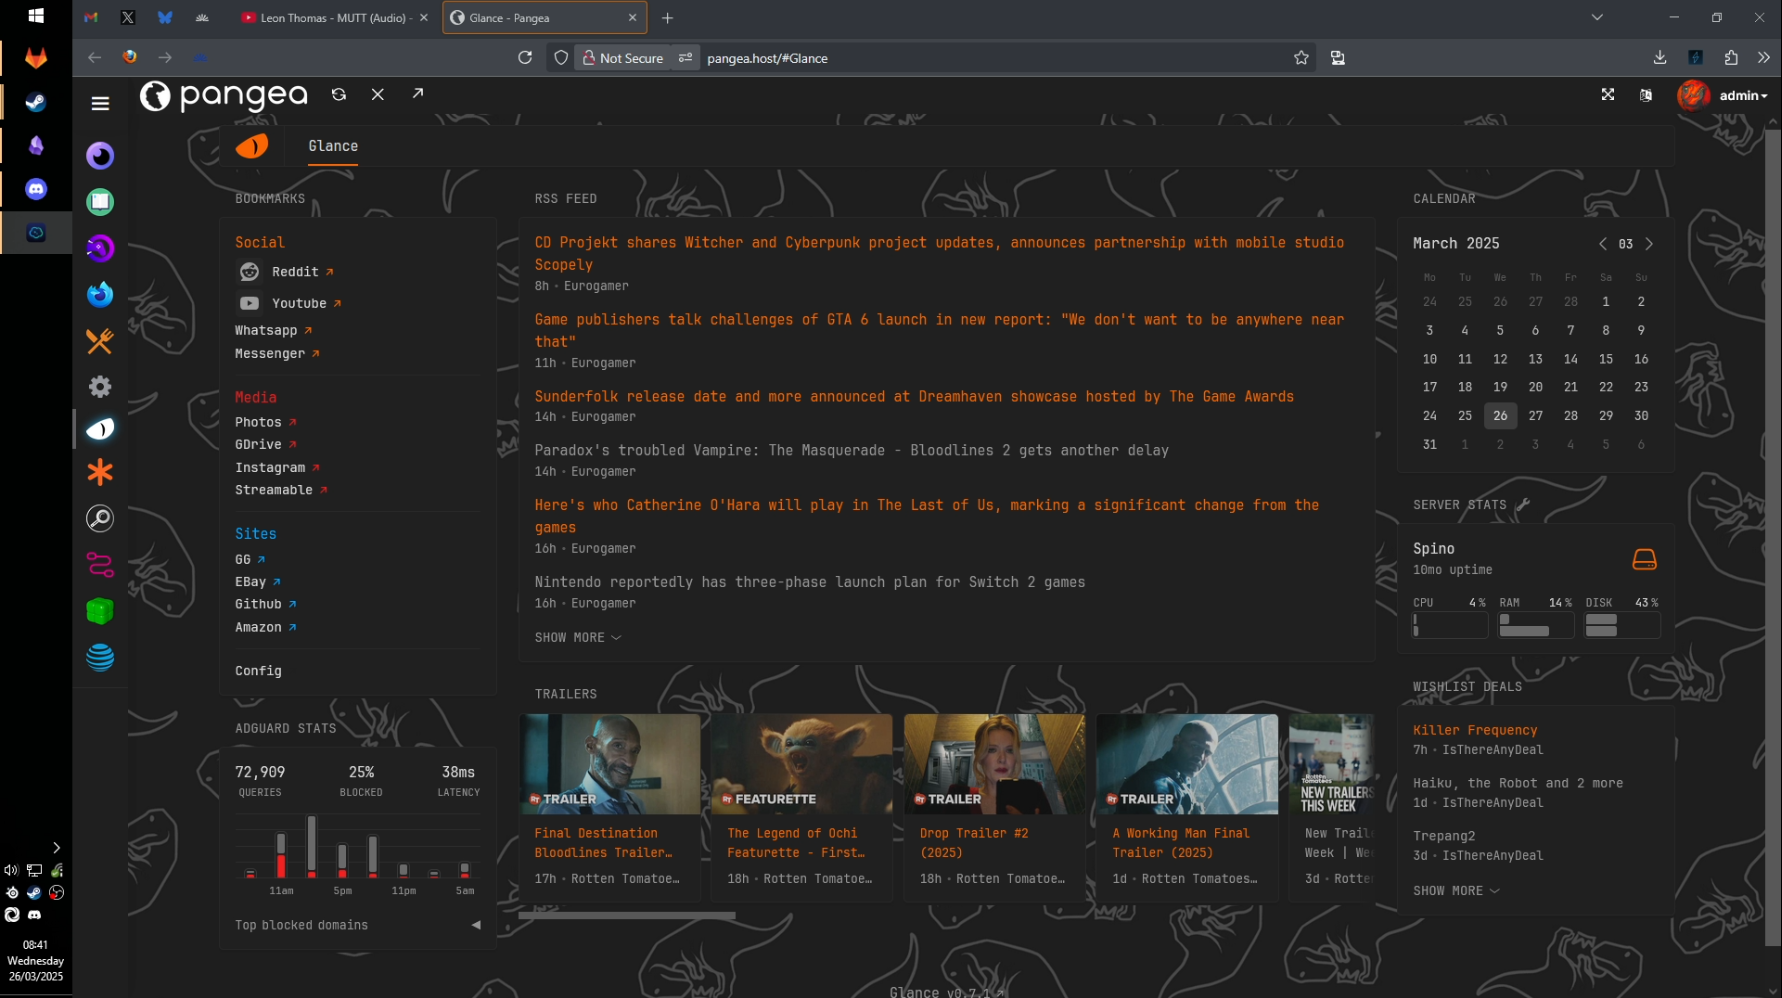Switch to the pinned Bluesky tab
Screen dimensions: 1782x998
point(165,18)
